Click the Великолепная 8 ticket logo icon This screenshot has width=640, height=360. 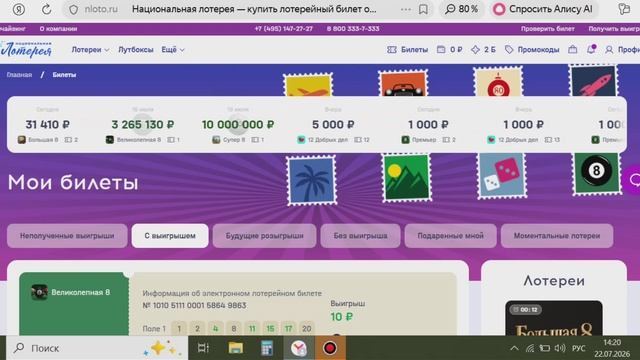[x=39, y=292]
